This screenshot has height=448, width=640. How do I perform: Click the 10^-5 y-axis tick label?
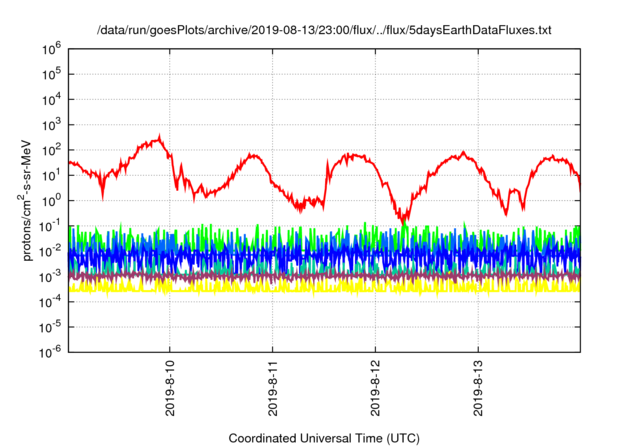coord(50,327)
